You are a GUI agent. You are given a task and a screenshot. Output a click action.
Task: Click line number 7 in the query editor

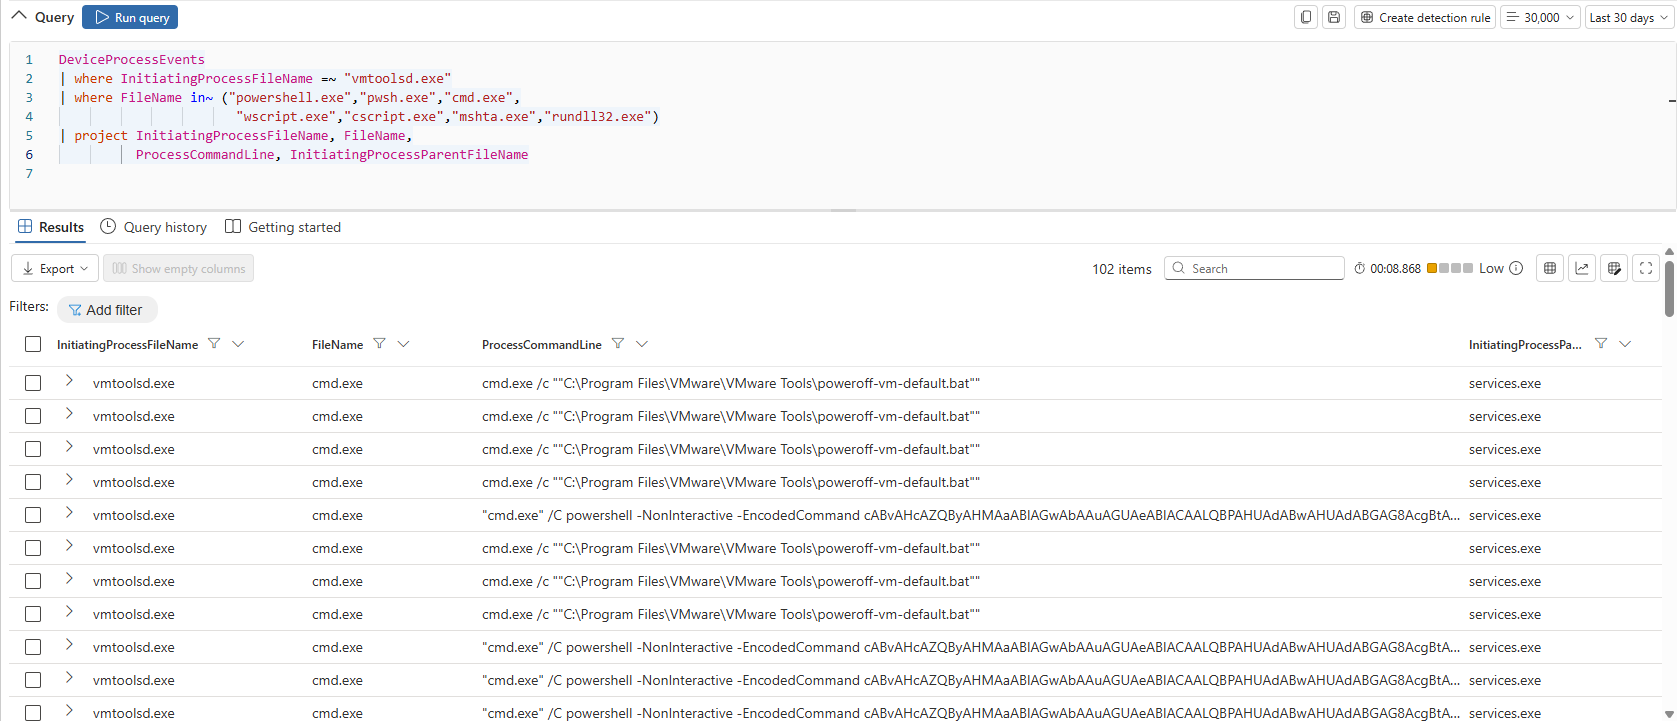tap(29, 174)
